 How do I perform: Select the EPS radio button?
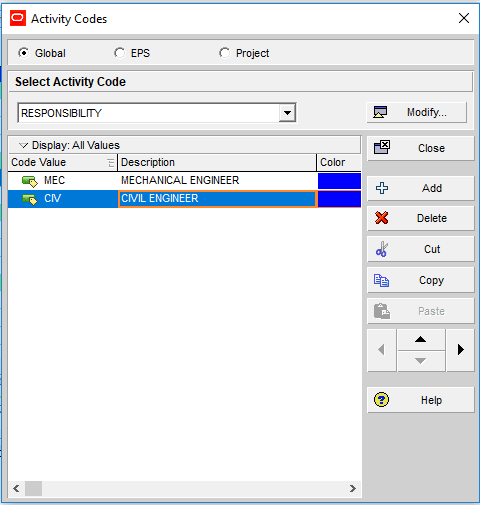click(x=119, y=53)
